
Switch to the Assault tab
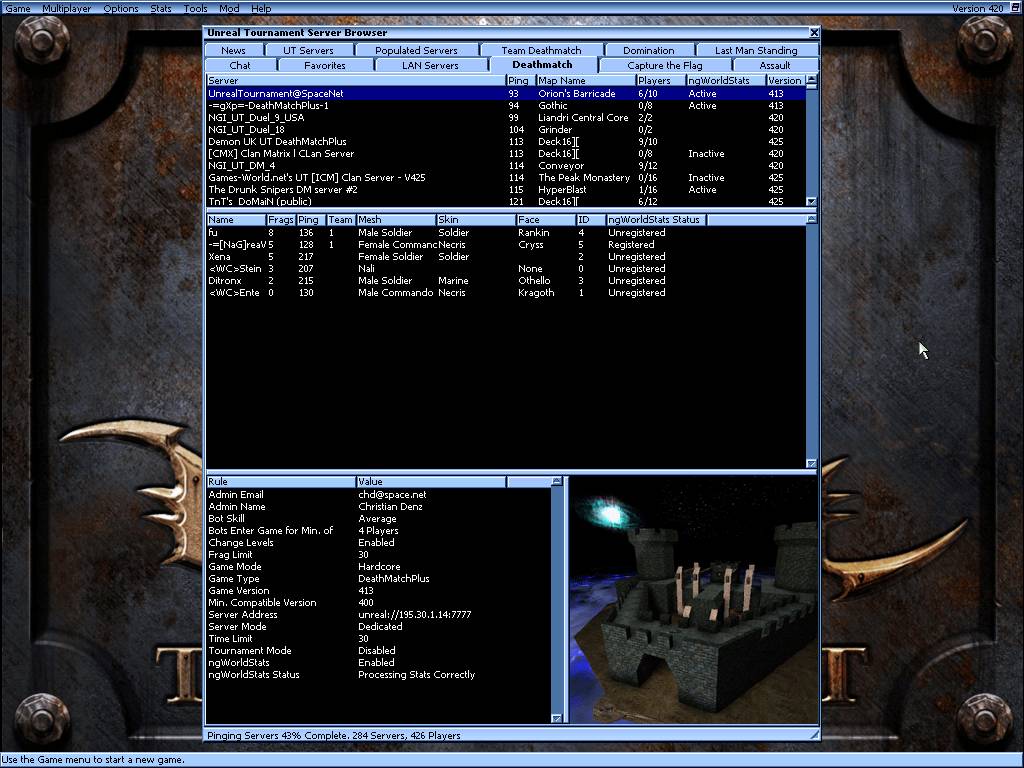coord(775,65)
